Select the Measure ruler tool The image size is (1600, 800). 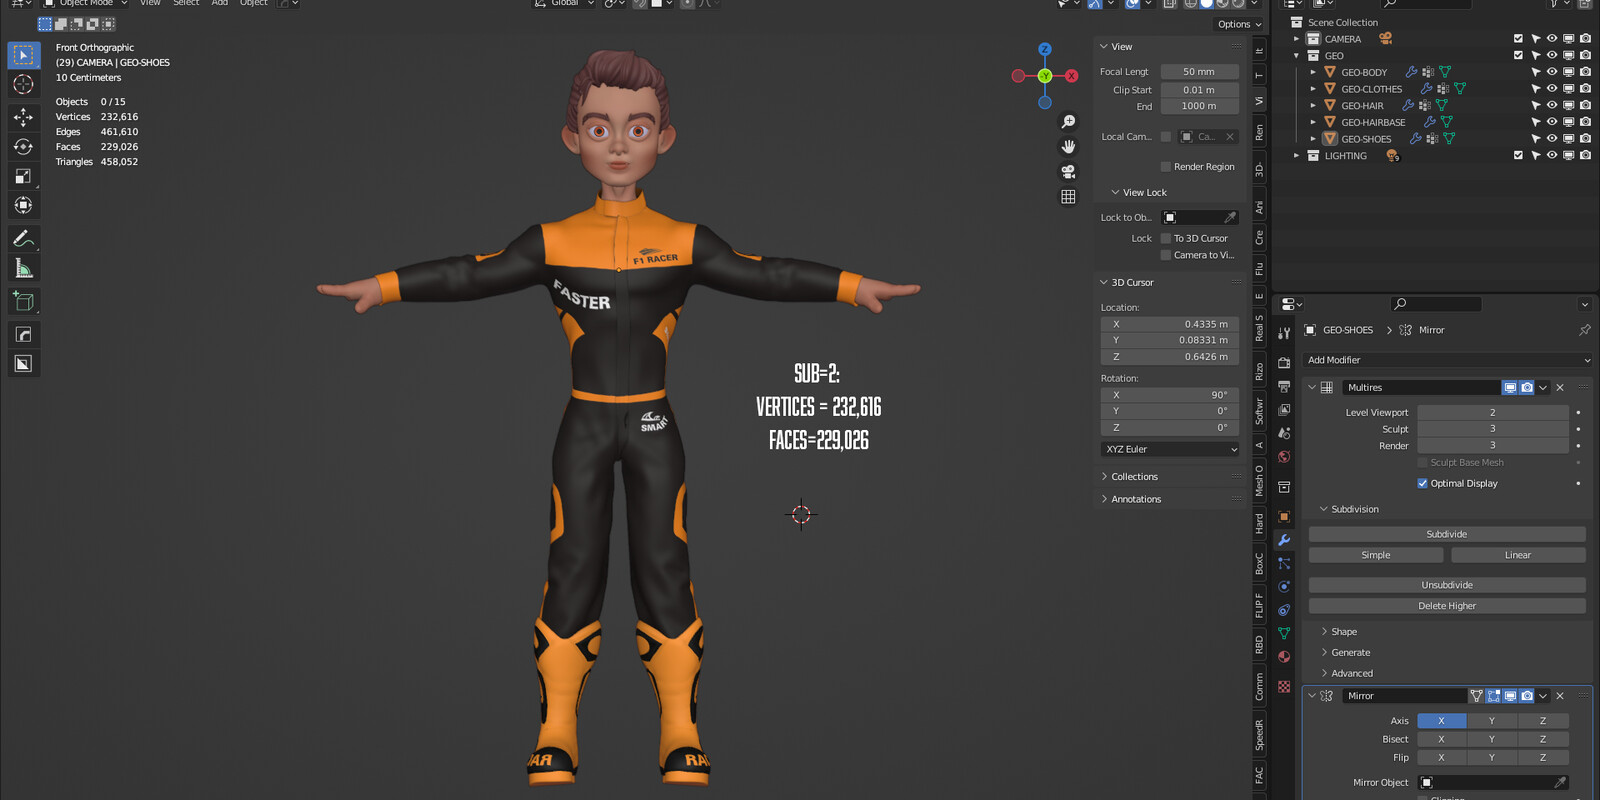[x=24, y=268]
